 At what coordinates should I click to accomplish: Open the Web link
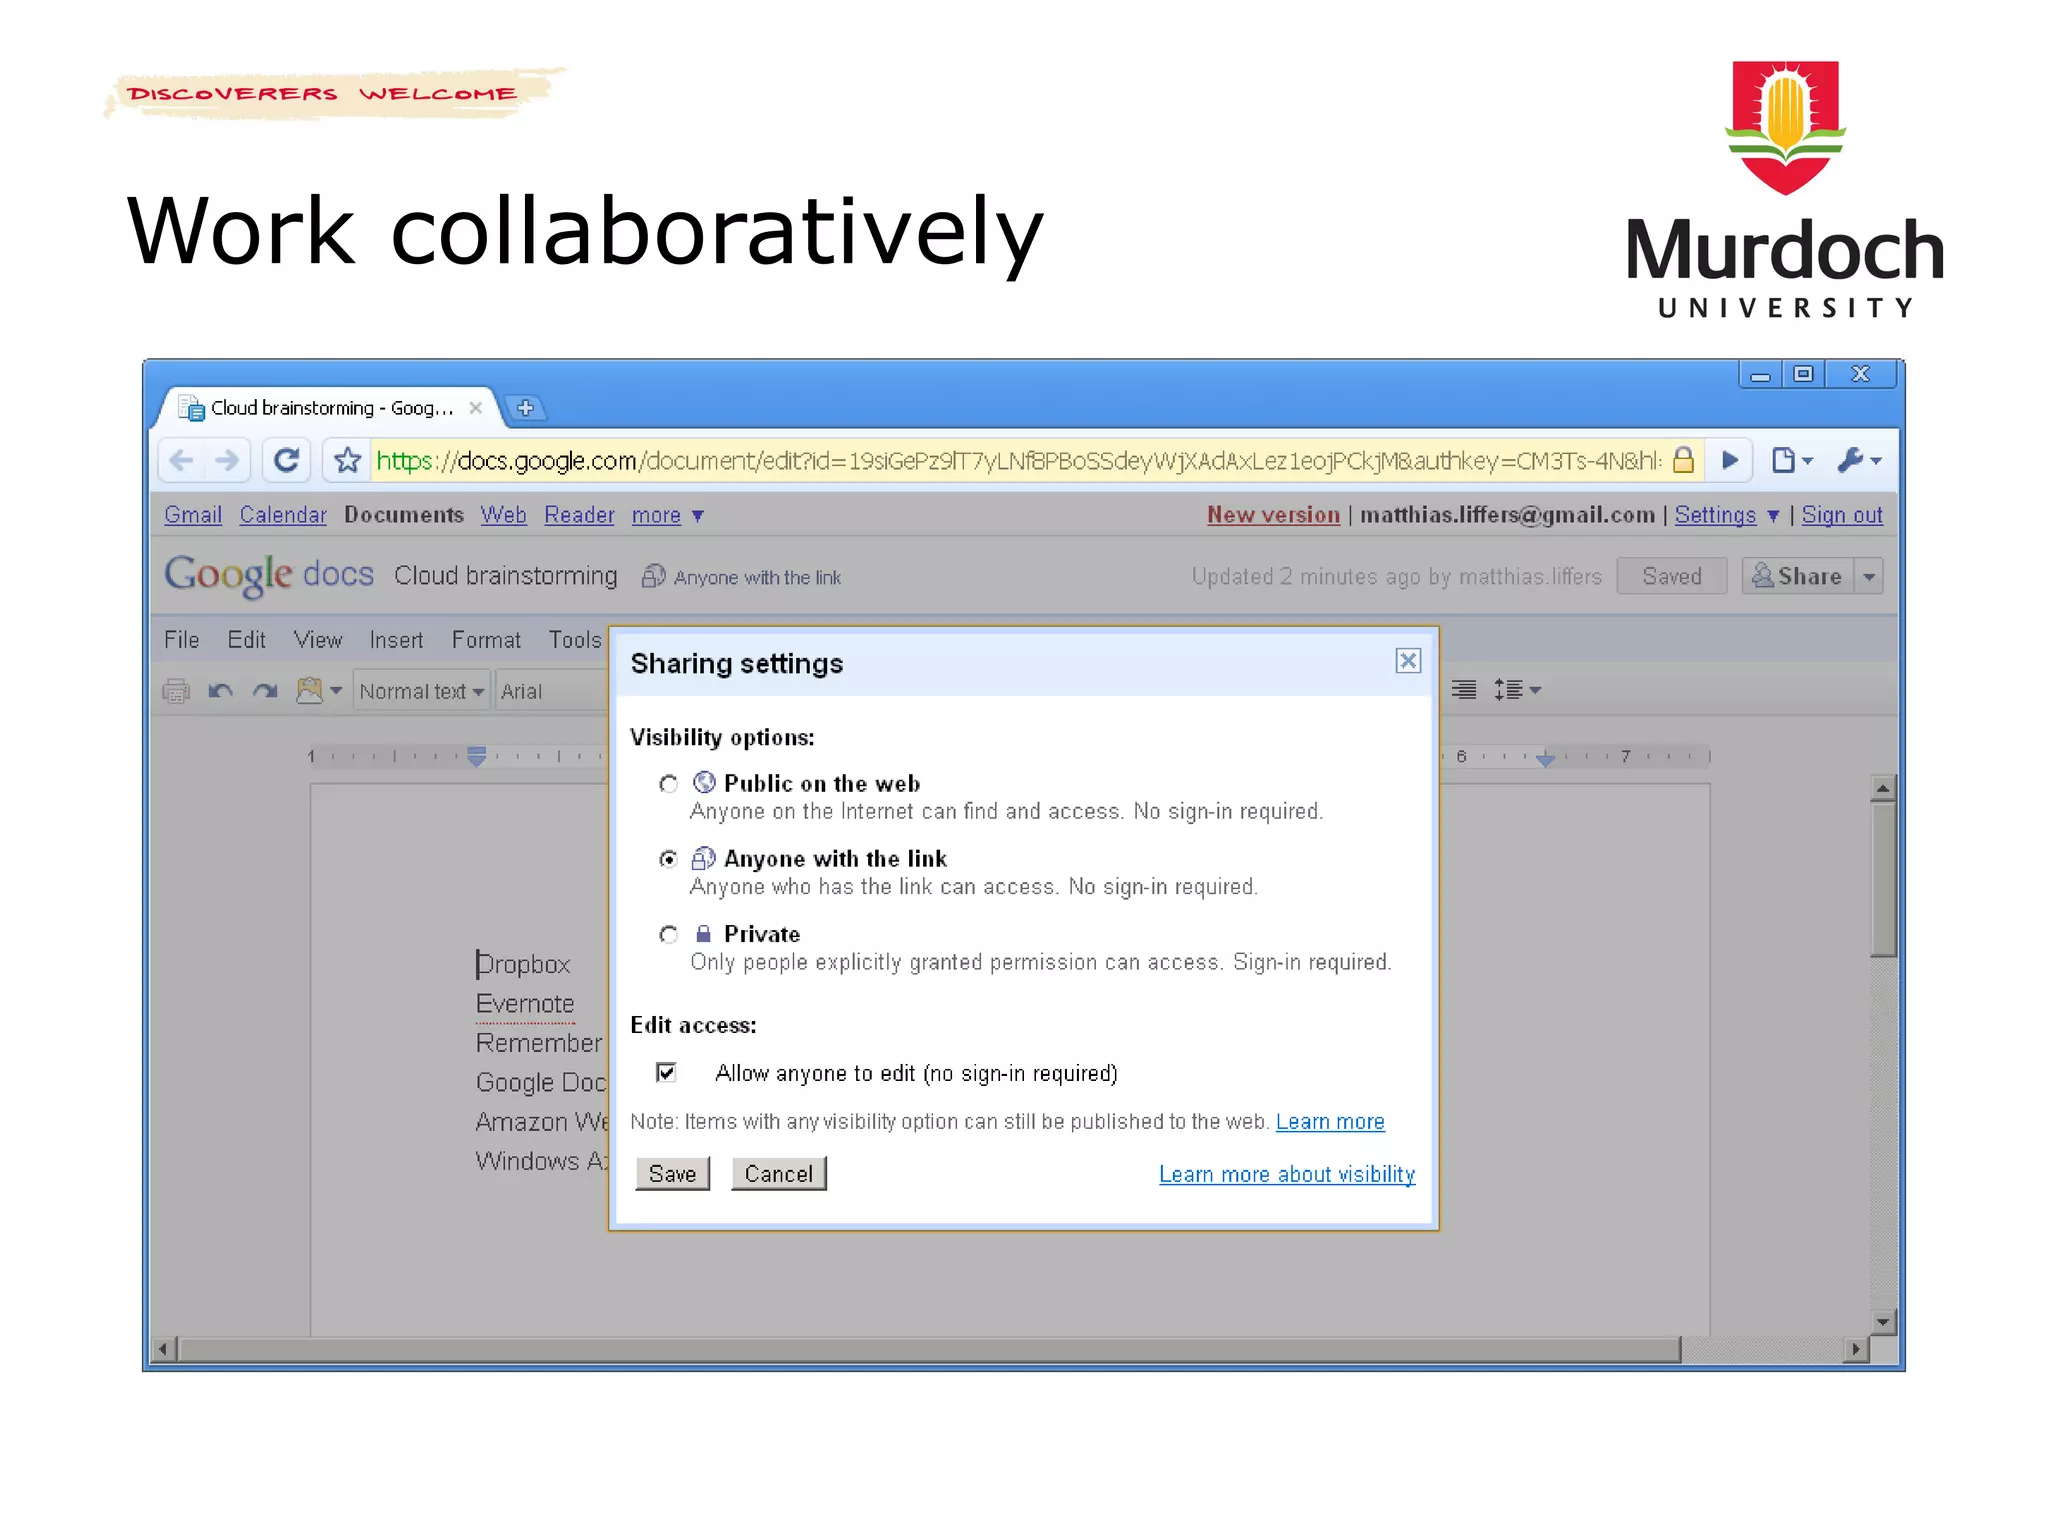(503, 515)
